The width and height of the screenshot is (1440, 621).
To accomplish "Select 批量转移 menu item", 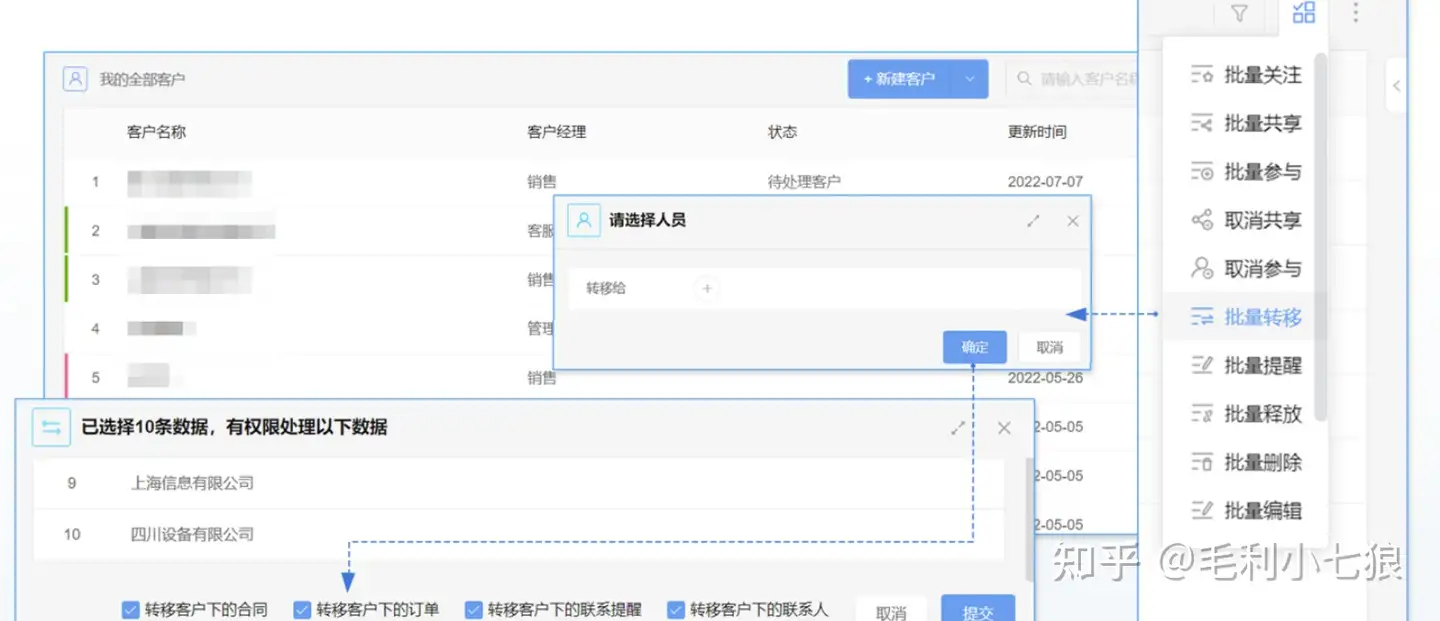I will pyautogui.click(x=1246, y=318).
